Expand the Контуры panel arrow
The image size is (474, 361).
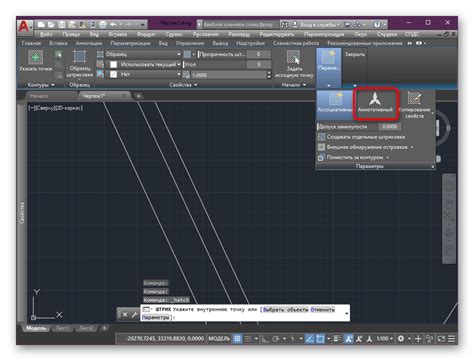point(53,85)
